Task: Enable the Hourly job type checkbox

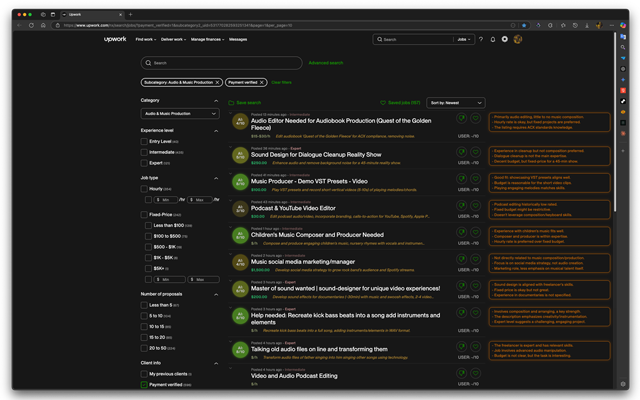Action: click(x=144, y=188)
